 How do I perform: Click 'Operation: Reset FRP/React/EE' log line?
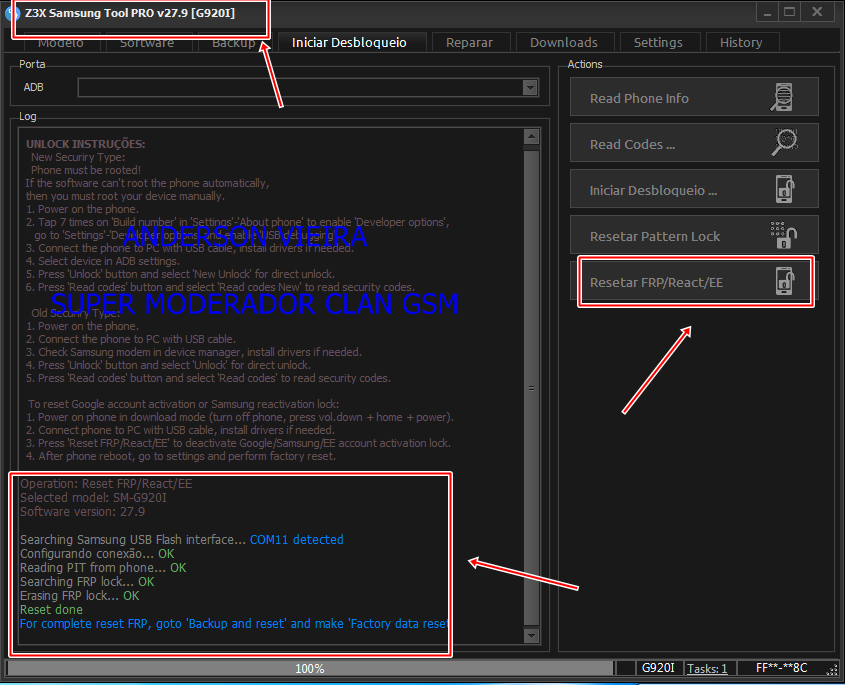coord(106,483)
